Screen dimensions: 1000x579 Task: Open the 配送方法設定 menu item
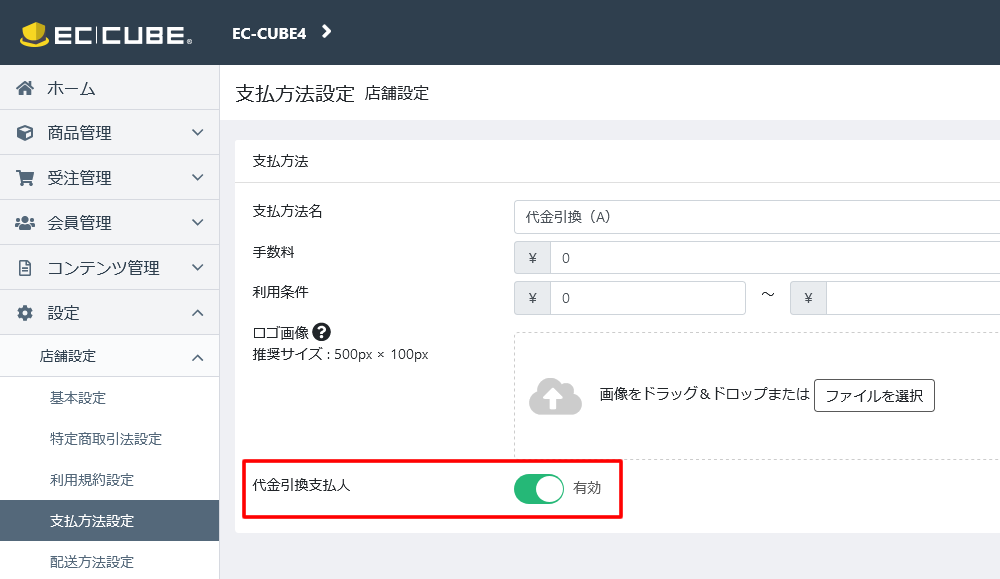click(91, 562)
